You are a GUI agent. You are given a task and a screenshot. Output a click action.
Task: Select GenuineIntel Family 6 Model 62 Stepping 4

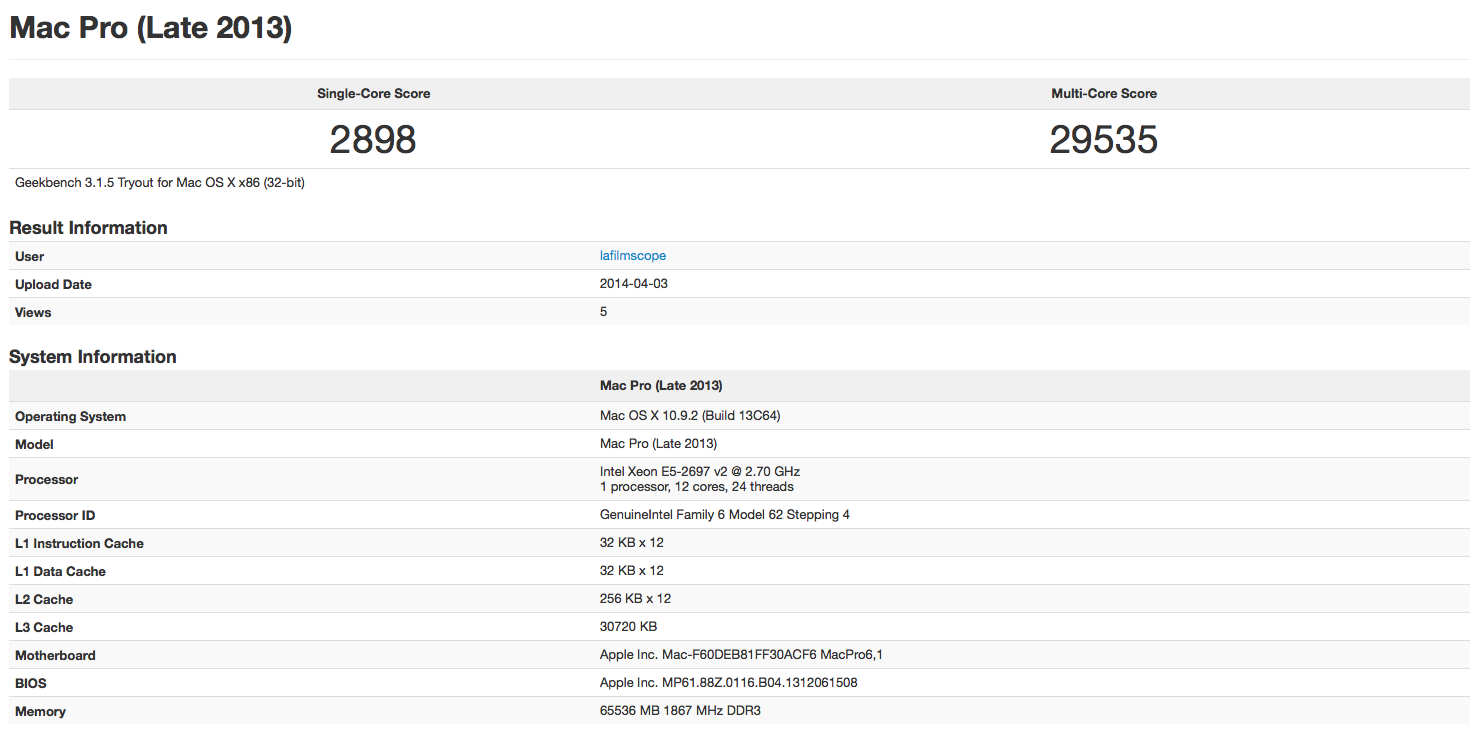[x=725, y=515]
